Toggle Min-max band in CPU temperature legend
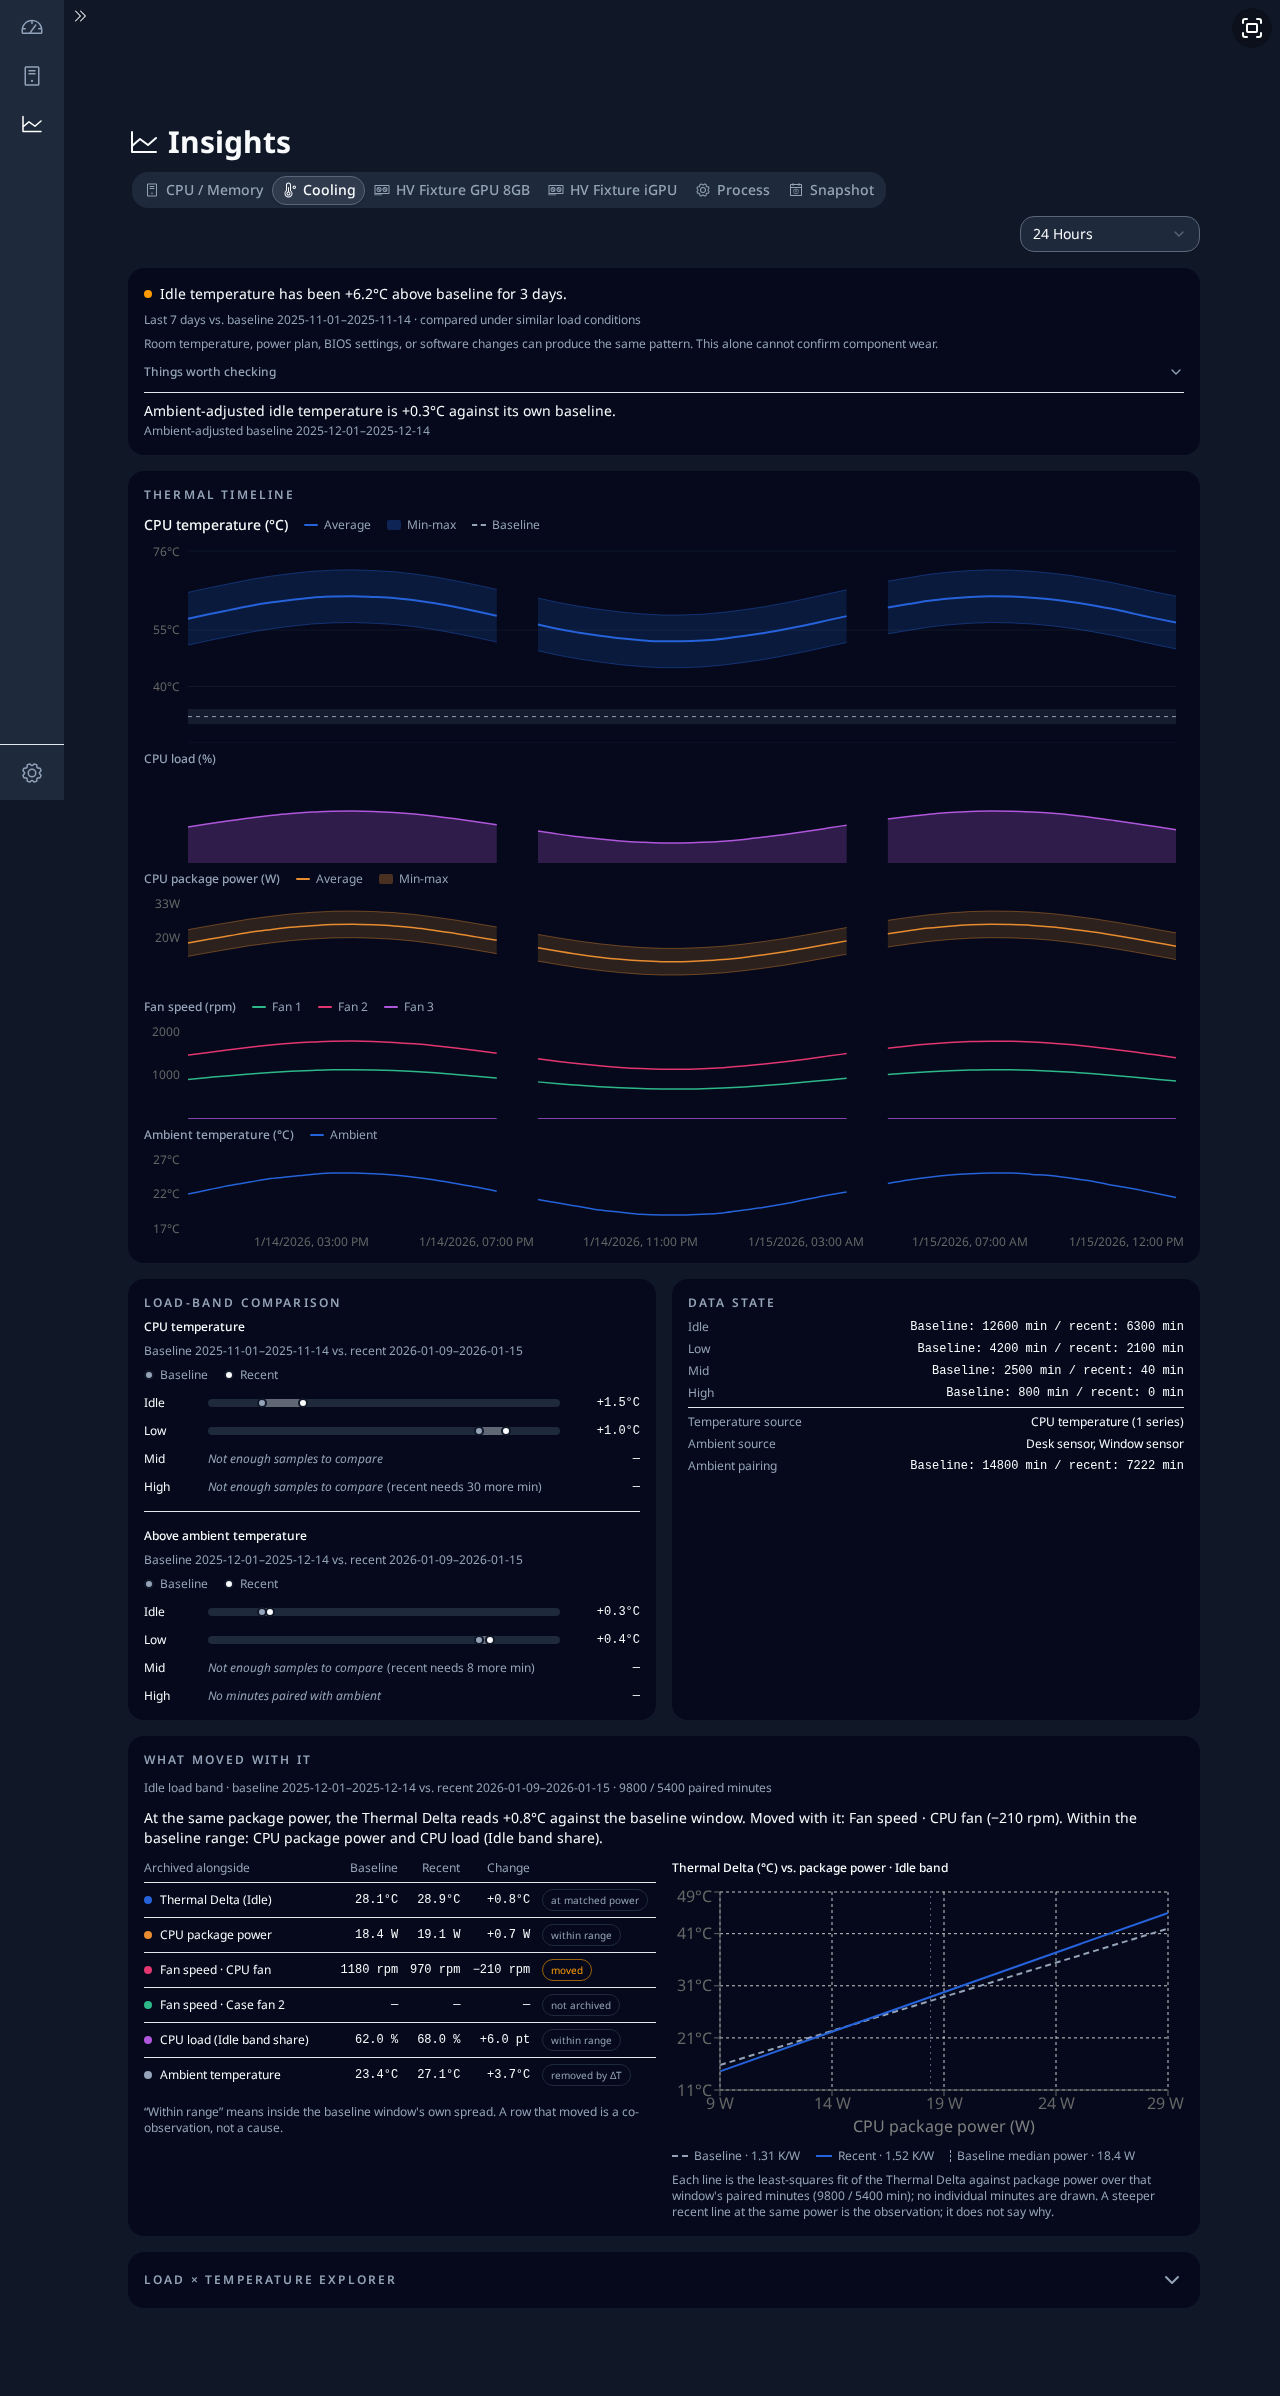The width and height of the screenshot is (1280, 2396). (x=421, y=525)
